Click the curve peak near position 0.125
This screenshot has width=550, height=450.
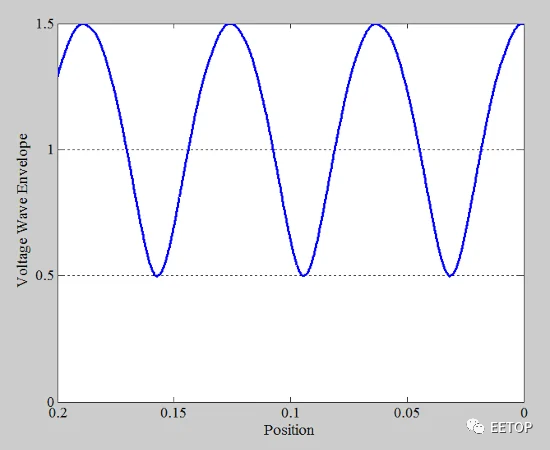[230, 24]
